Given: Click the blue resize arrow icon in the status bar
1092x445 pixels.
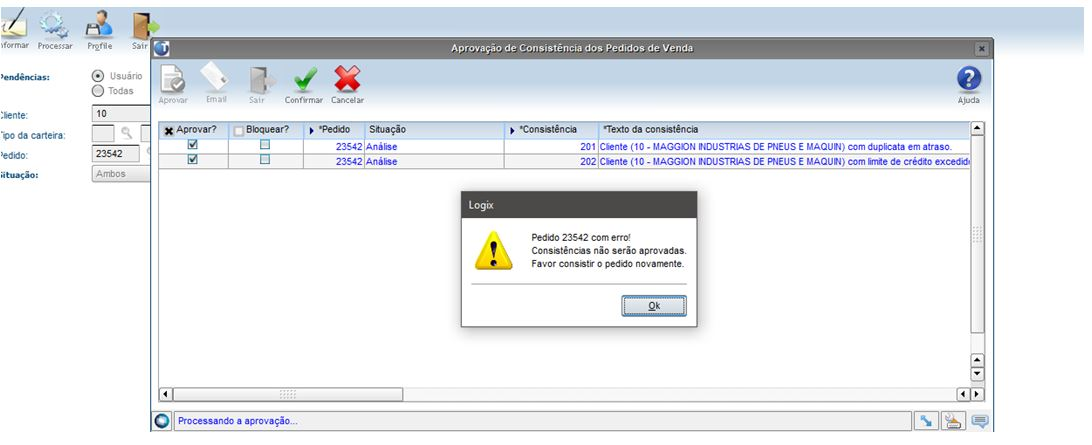Looking at the screenshot, I should click(x=926, y=421).
